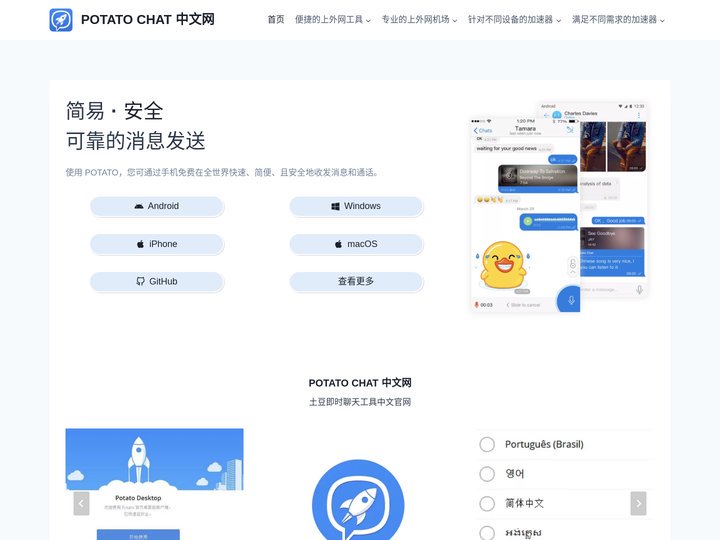720x540 pixels.
Task: Select the Khmer language radio option
Action: [x=487, y=533]
